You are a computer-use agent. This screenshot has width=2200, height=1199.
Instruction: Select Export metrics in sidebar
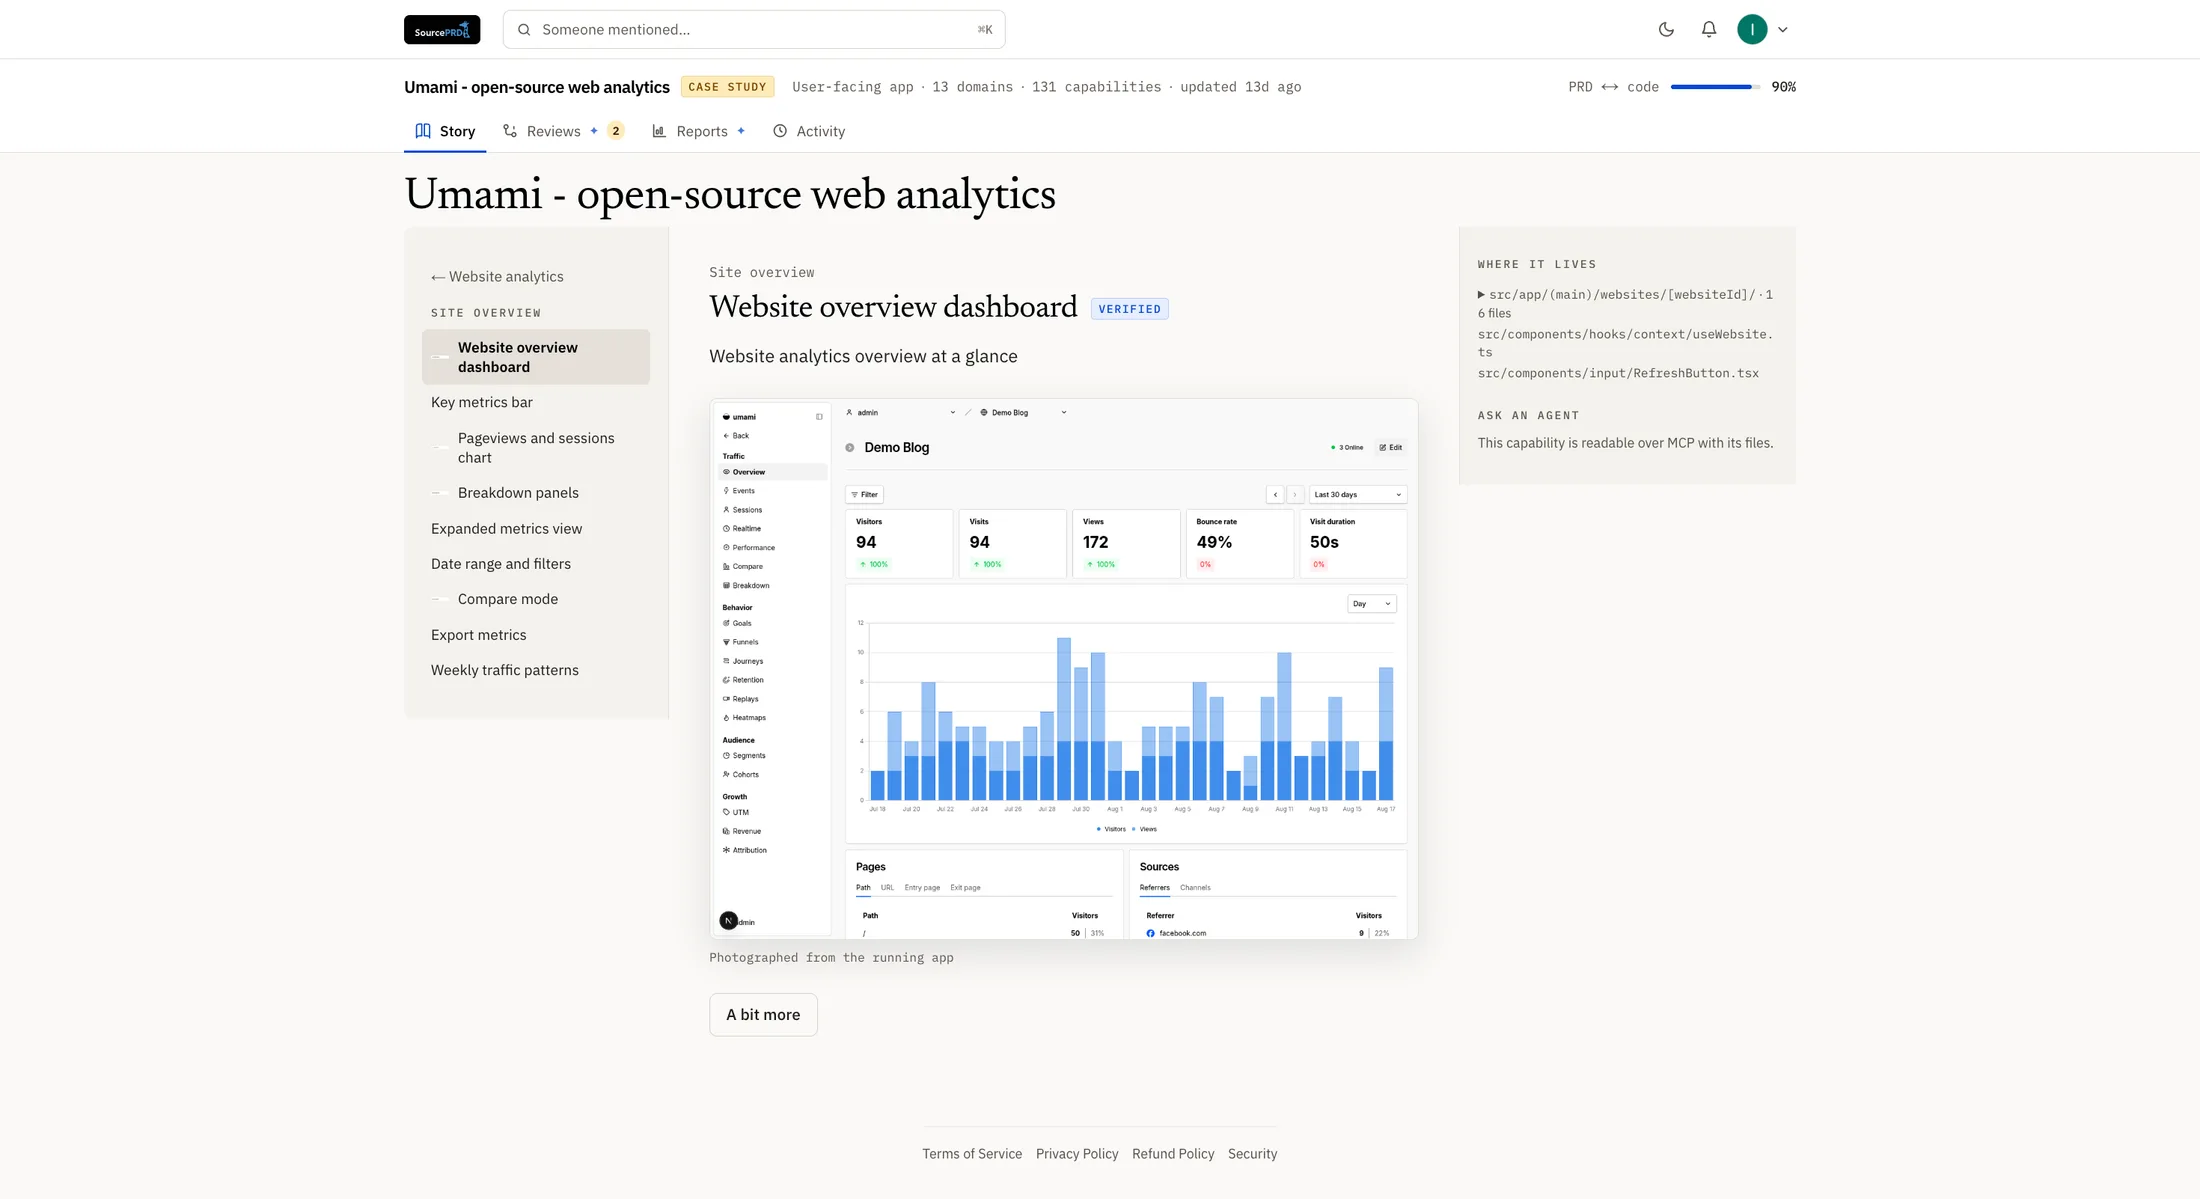(x=478, y=635)
